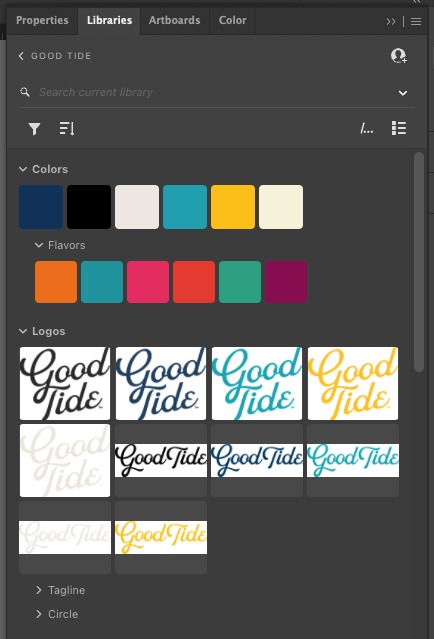The image size is (434, 639).
Task: Open the panel hamburger menu
Action: click(x=416, y=21)
